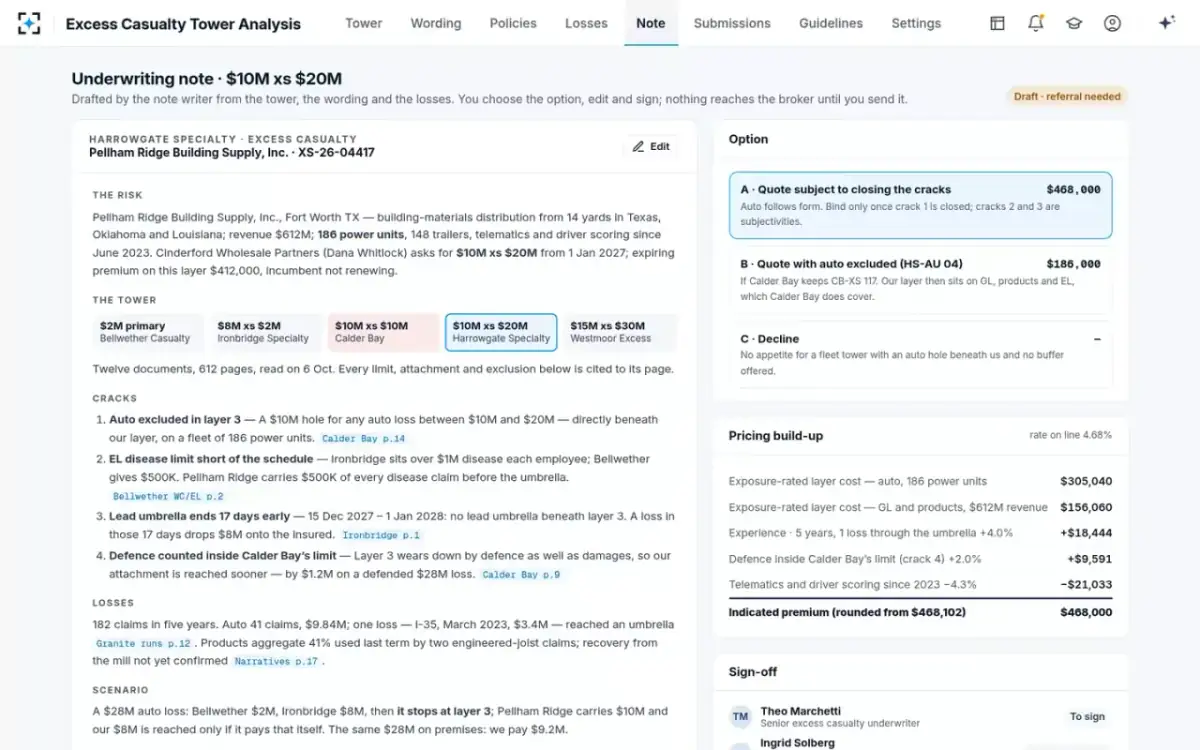Image resolution: width=1200 pixels, height=750 pixels.
Task: Click the Ingrid Solberg name in Sign-off
Action: pos(797,743)
